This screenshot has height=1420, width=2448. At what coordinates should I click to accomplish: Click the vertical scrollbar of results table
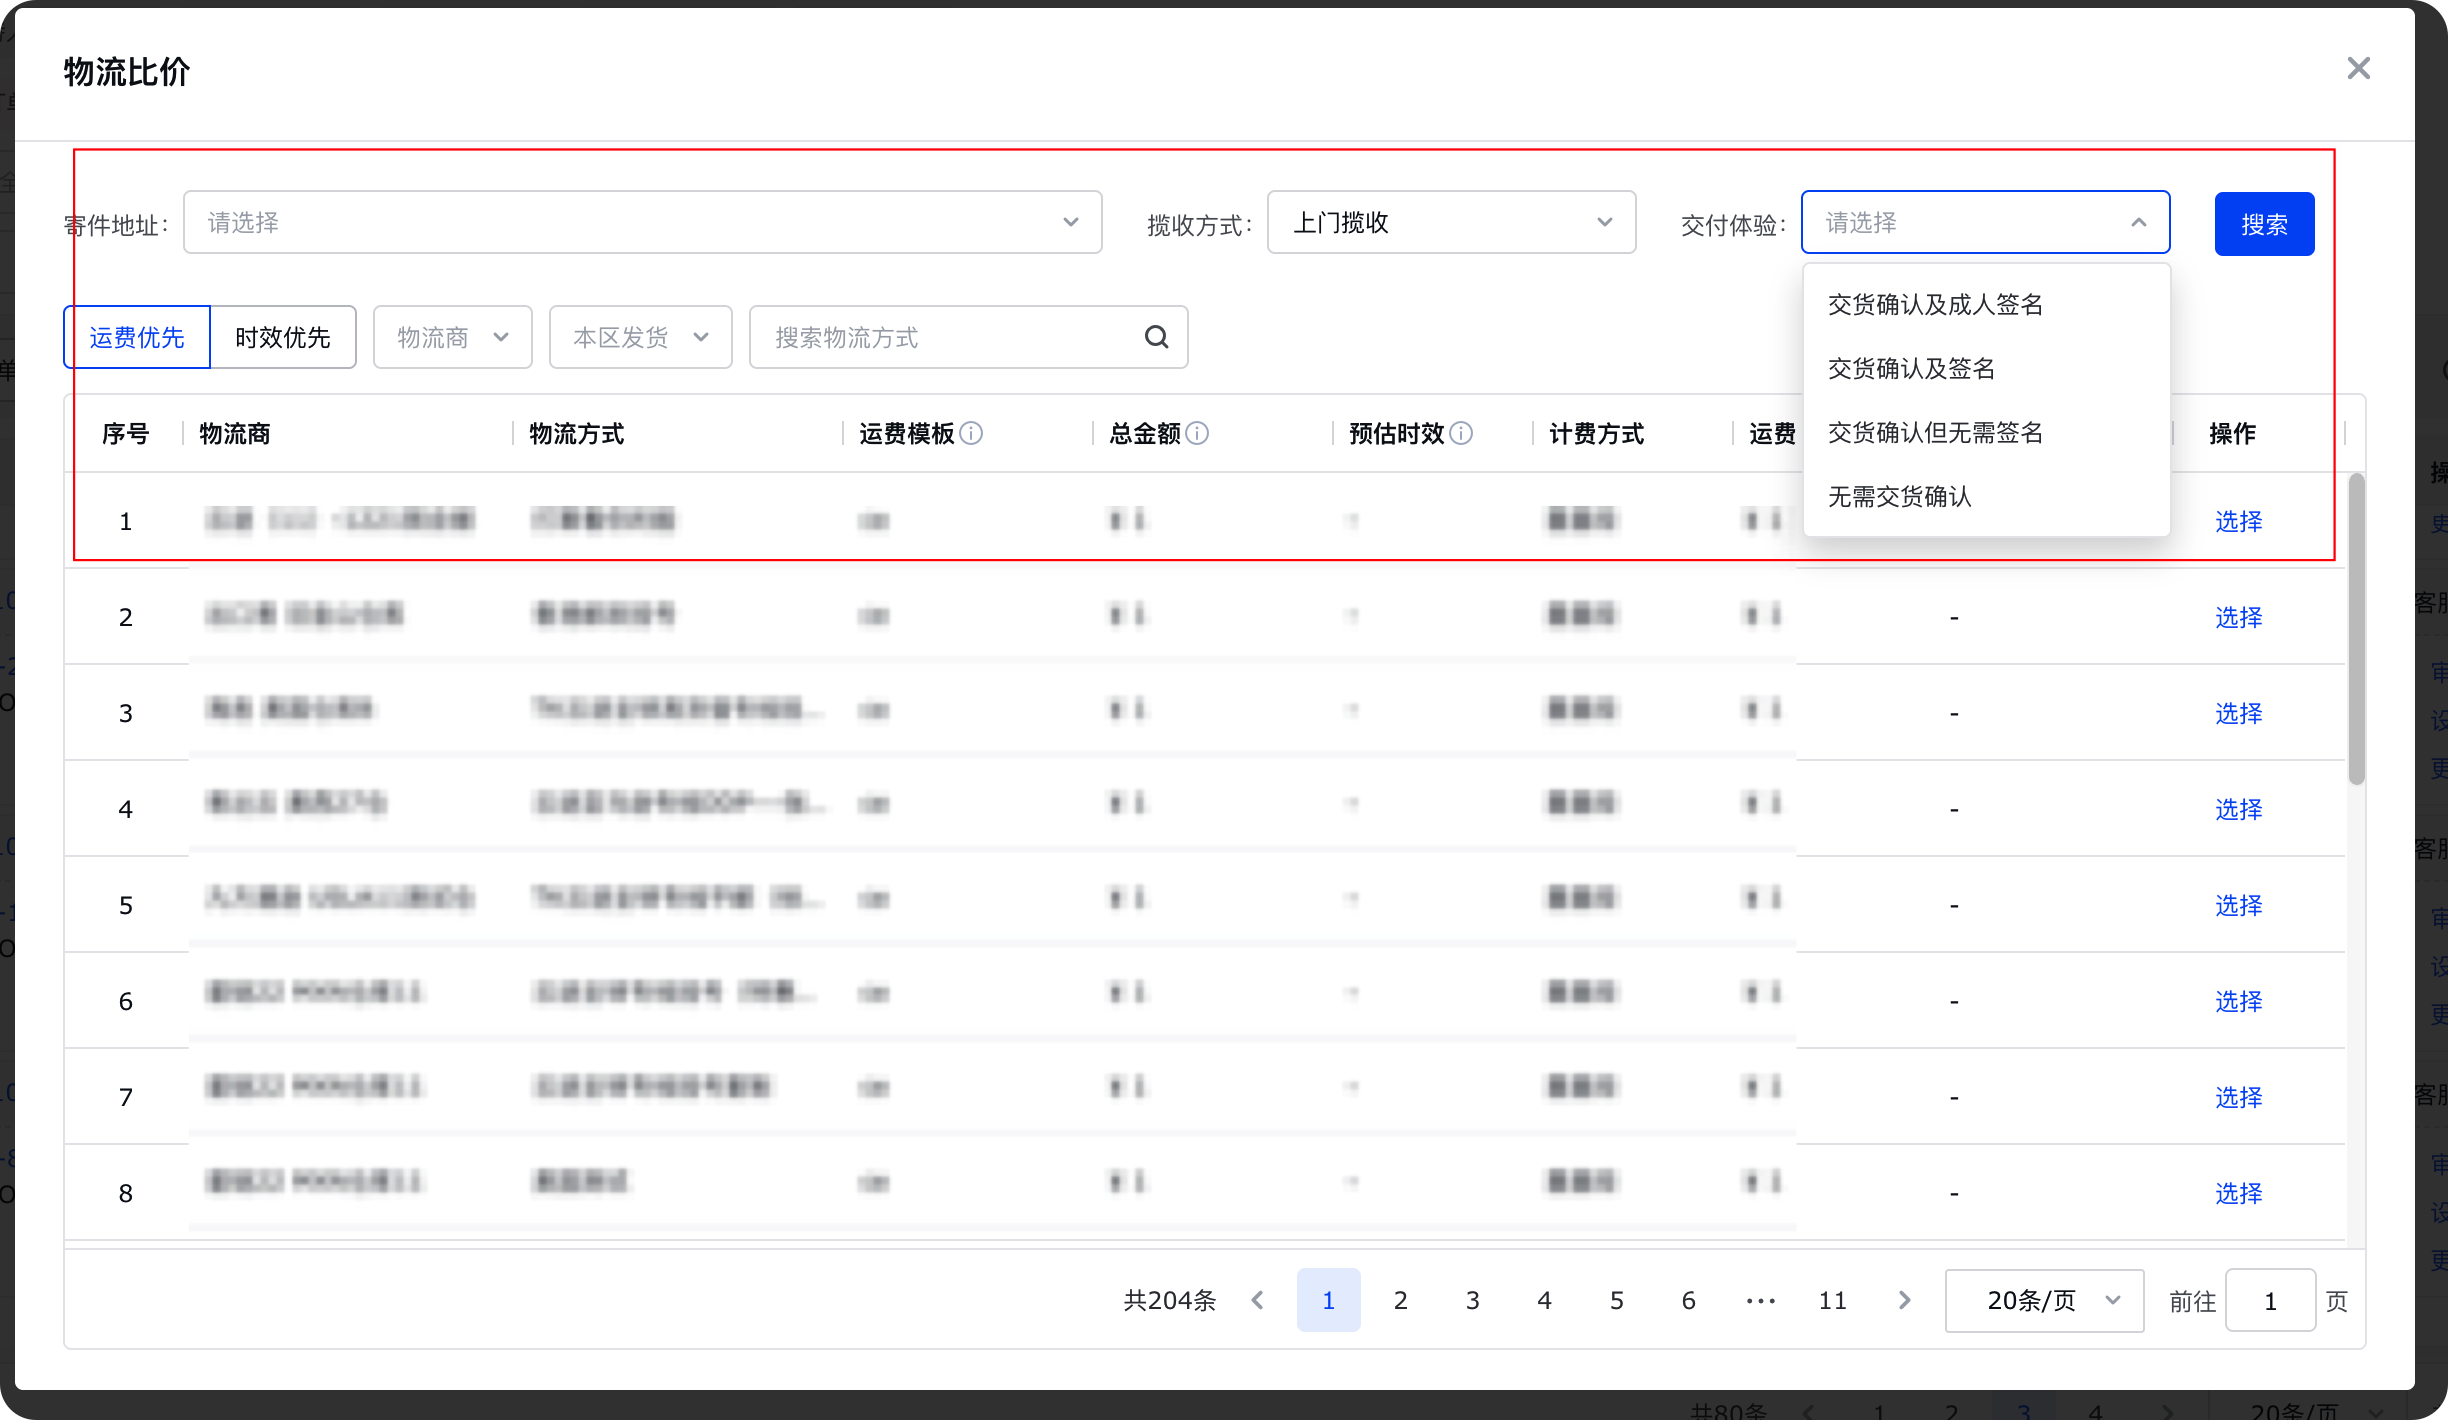click(x=2357, y=630)
